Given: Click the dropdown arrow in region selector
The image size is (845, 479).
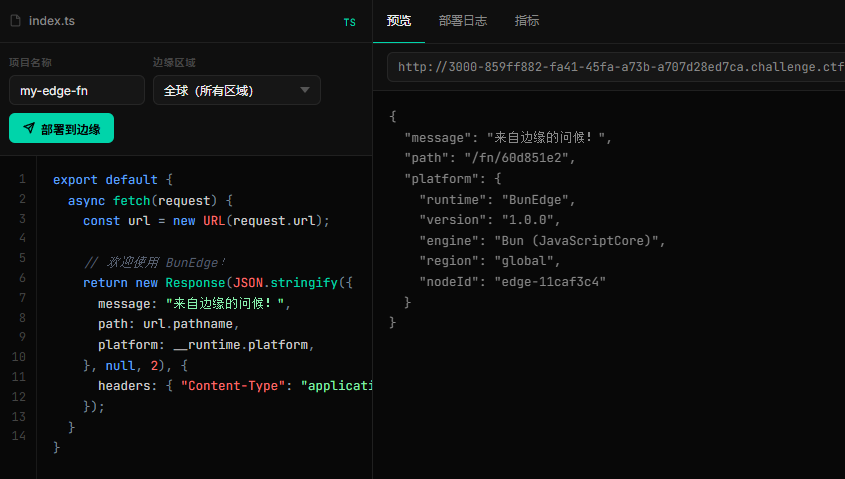Looking at the screenshot, I should tap(305, 90).
